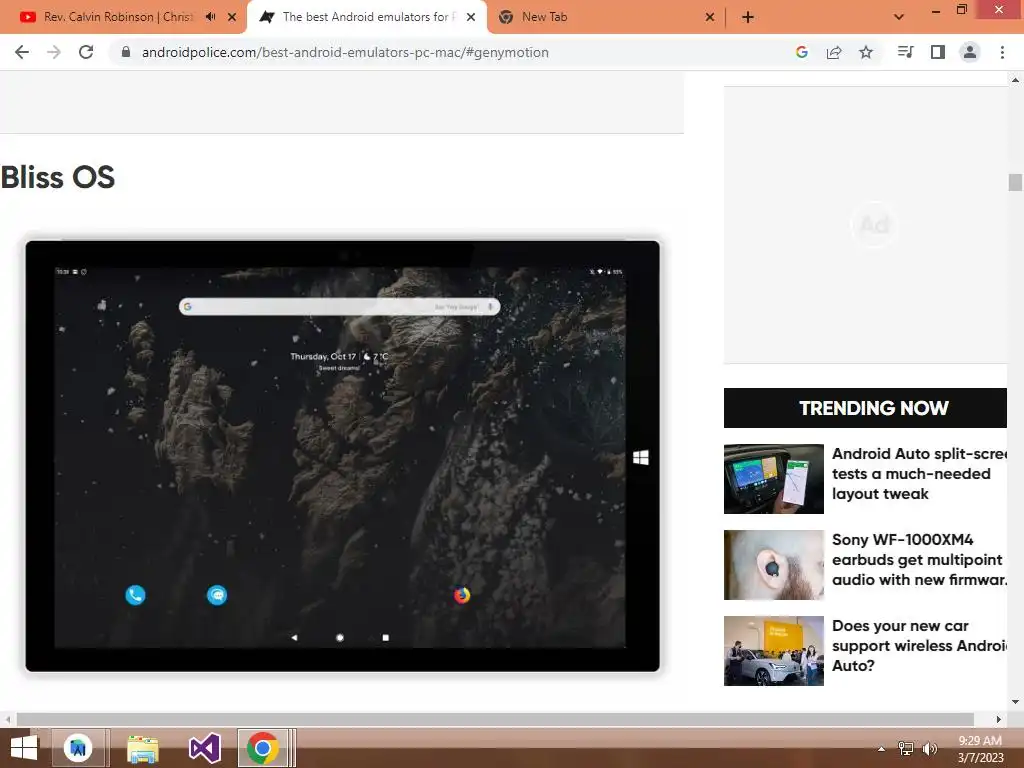
Task: Open the Bliss OS tablet screenshot image
Action: (x=342, y=456)
